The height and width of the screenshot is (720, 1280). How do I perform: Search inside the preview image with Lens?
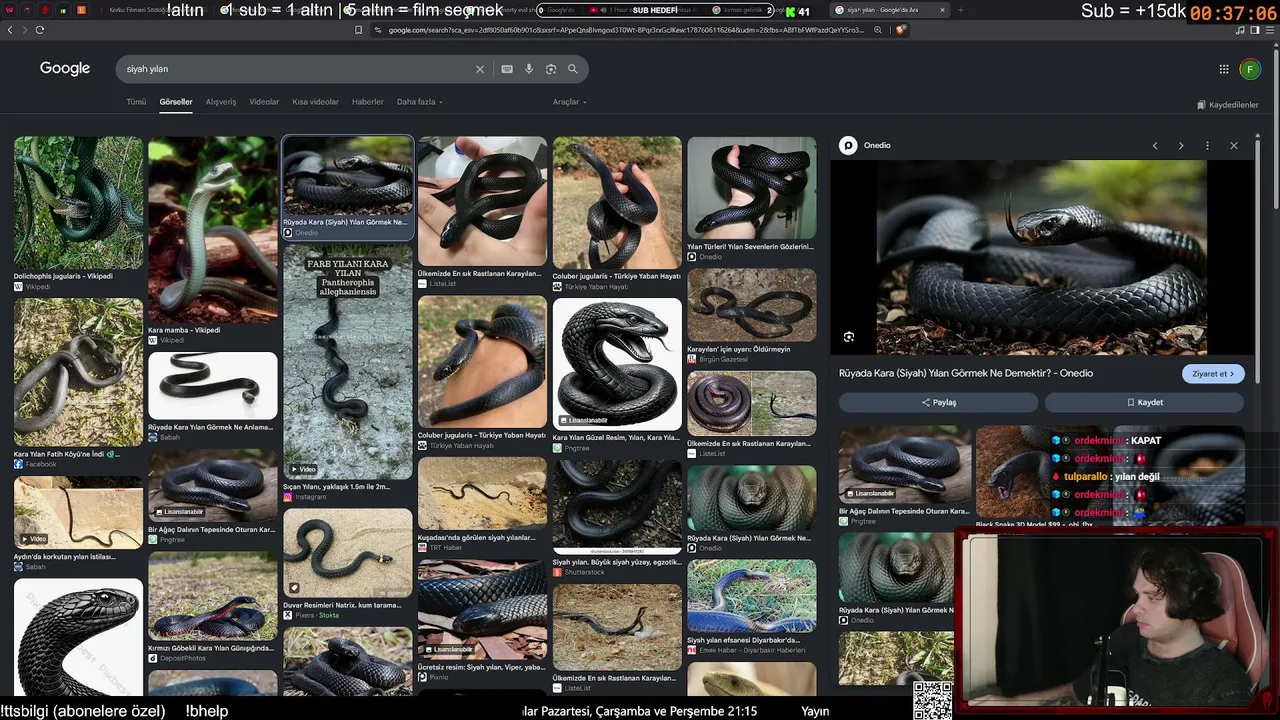click(x=849, y=337)
